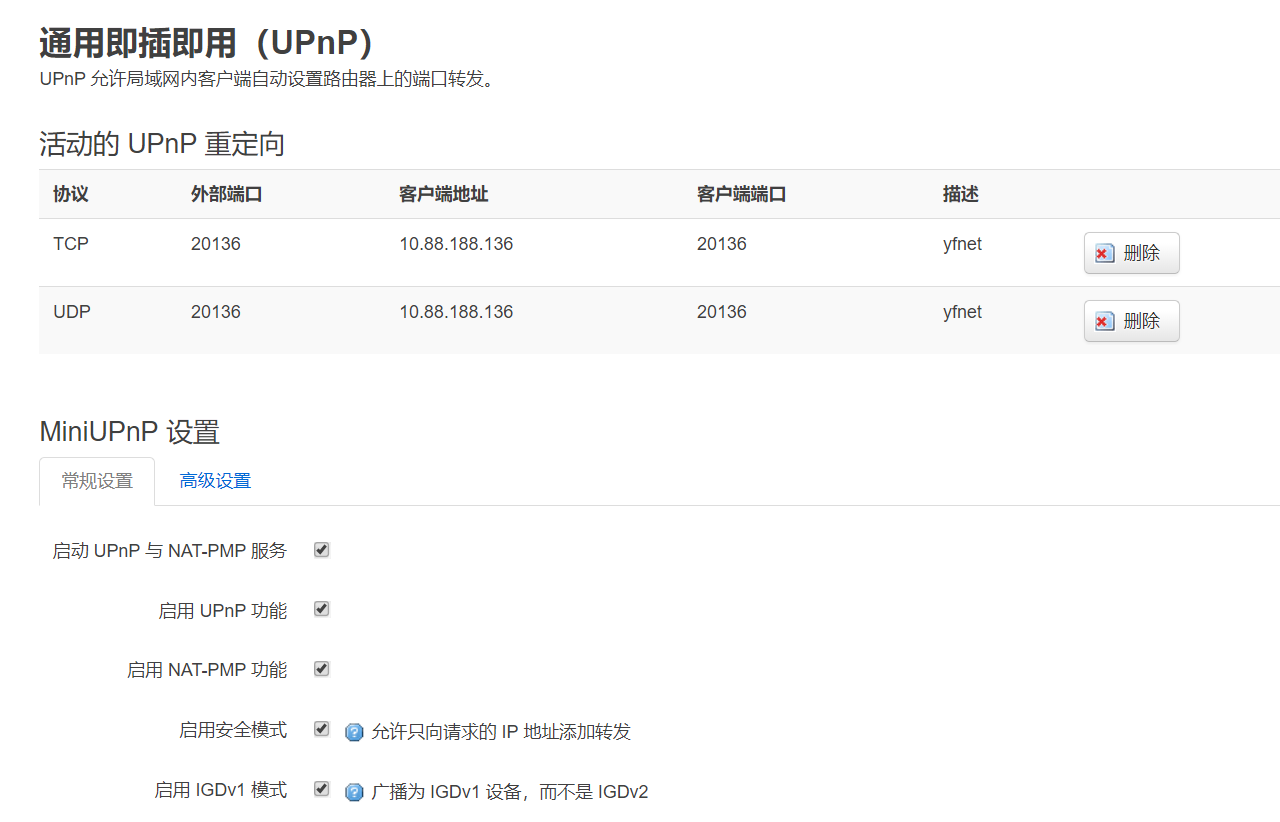Disable the 启用安全模式 option
This screenshot has height=822, width=1280.
(x=321, y=729)
